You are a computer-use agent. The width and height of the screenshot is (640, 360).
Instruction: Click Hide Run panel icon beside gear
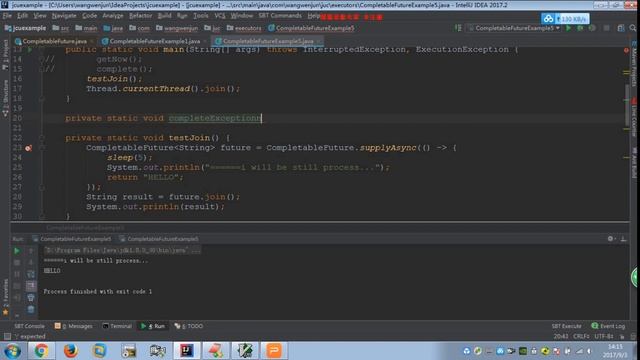[623, 239]
